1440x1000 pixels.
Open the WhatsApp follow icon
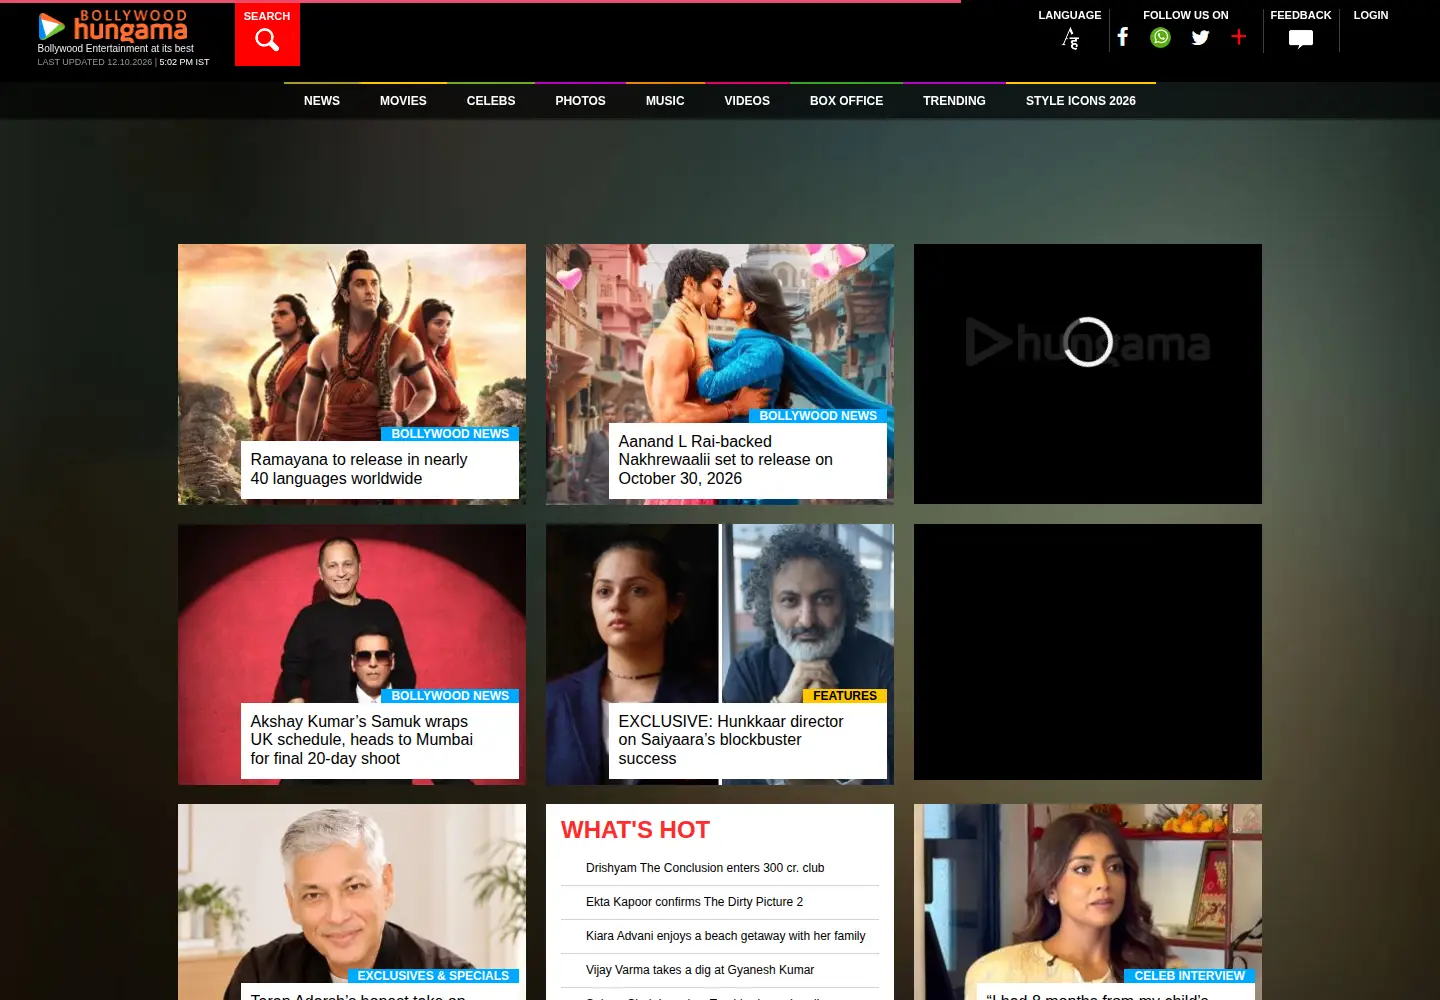pos(1161,37)
